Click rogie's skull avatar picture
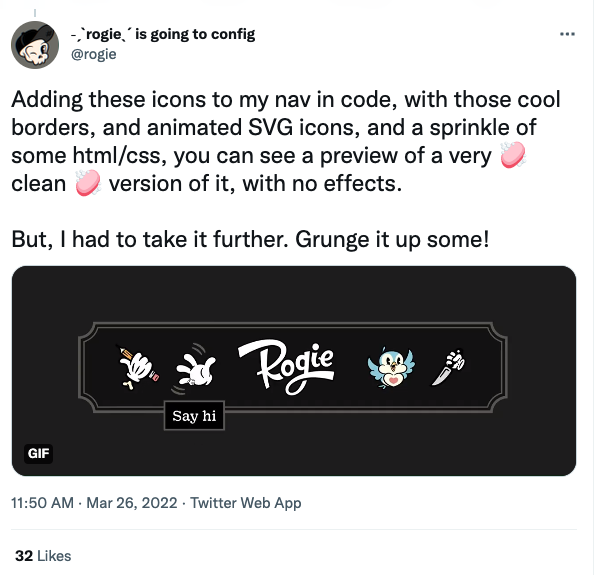This screenshot has height=575, width=594. [35, 45]
